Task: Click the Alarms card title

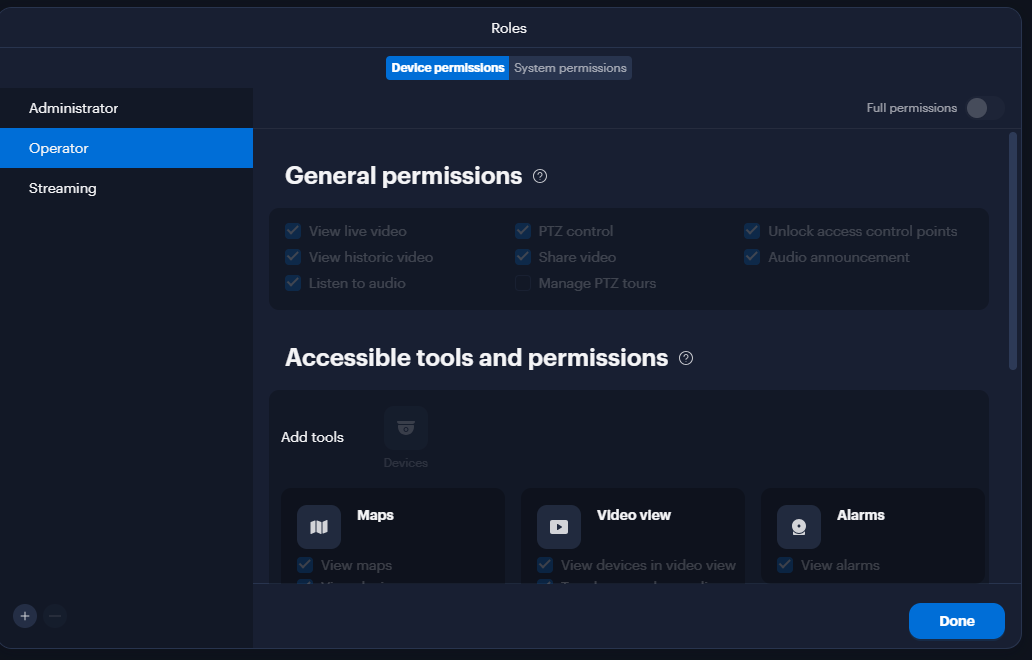Action: click(860, 515)
